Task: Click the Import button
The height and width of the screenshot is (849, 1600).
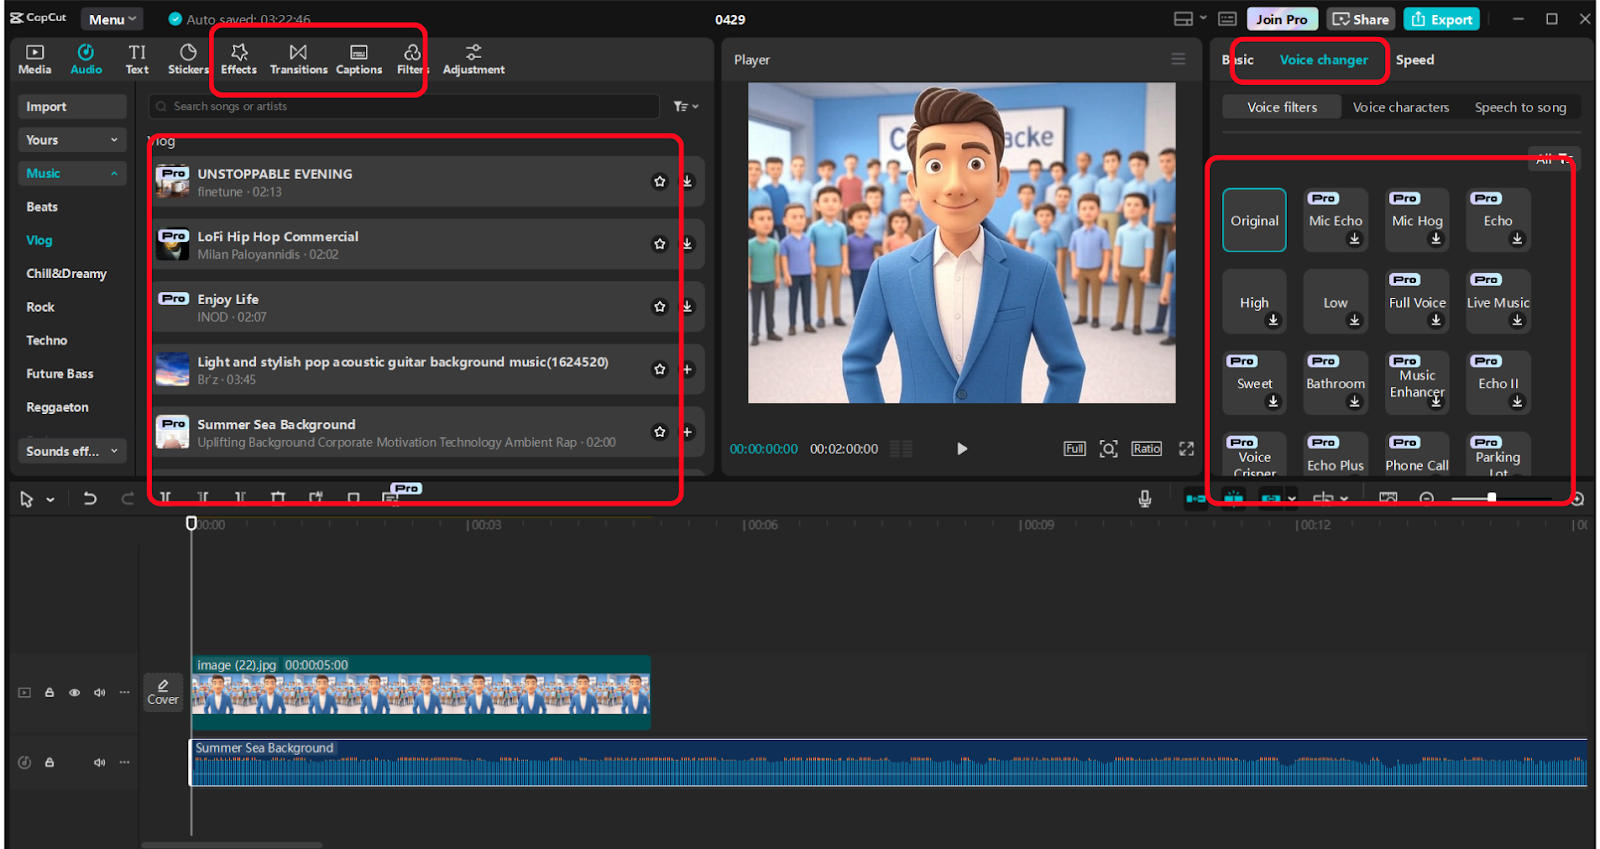Action: pyautogui.click(x=72, y=107)
